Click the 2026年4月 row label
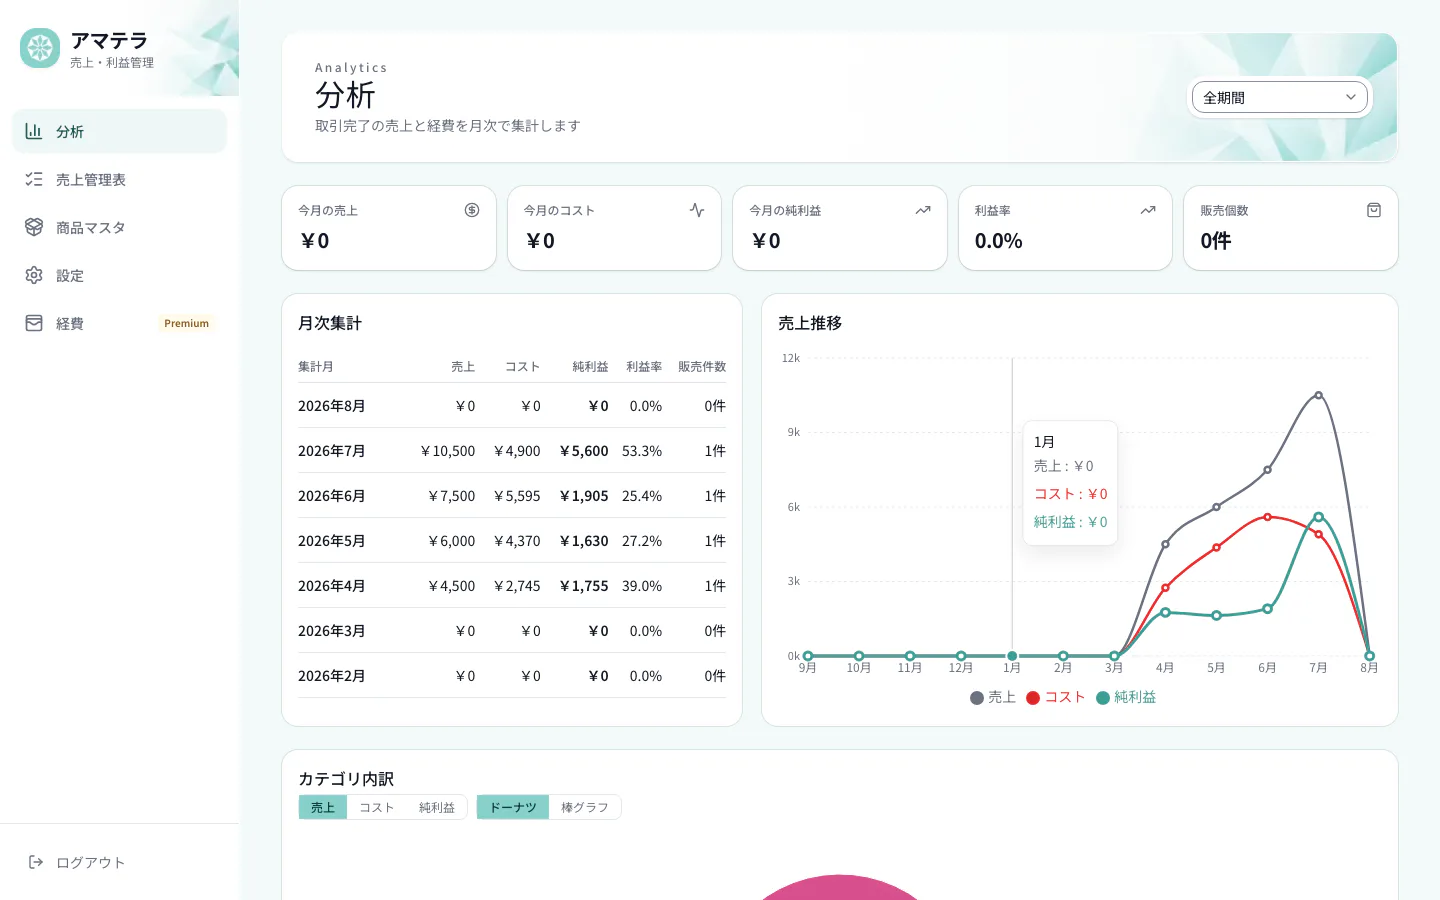 click(332, 586)
